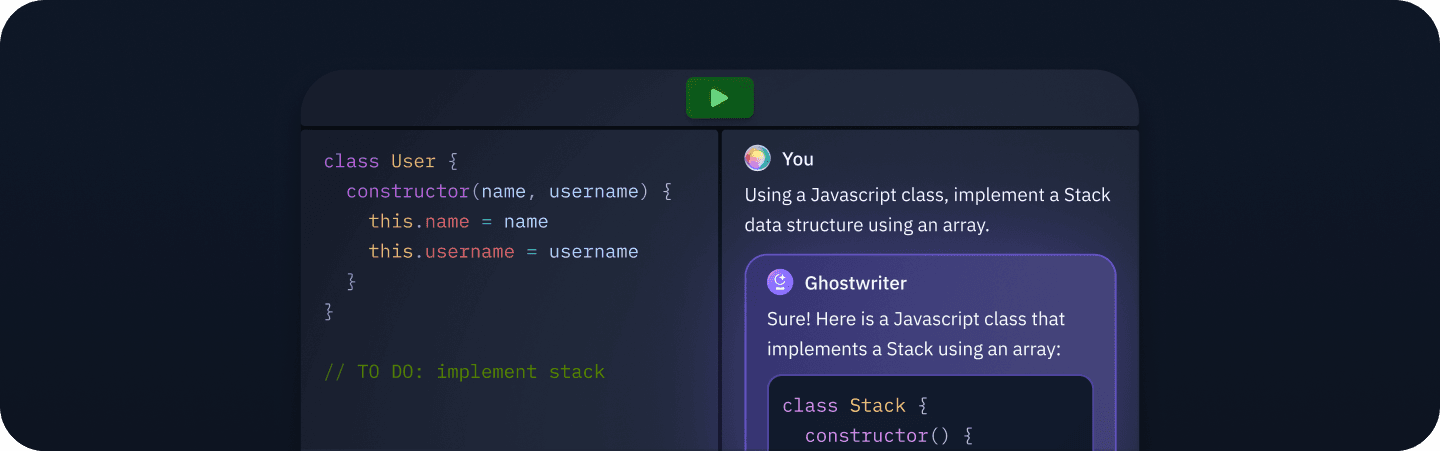1440x451 pixels.
Task: Select the 'Ghostwriter' sender name
Action: [x=855, y=283]
